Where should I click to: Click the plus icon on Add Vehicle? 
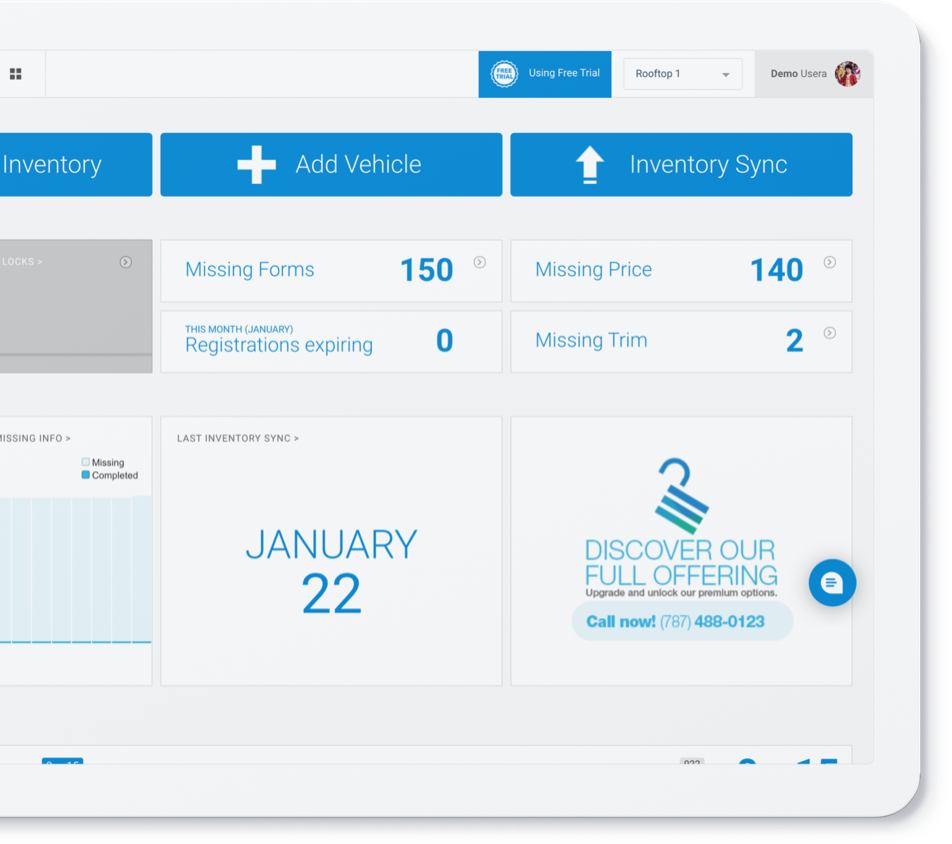point(257,165)
